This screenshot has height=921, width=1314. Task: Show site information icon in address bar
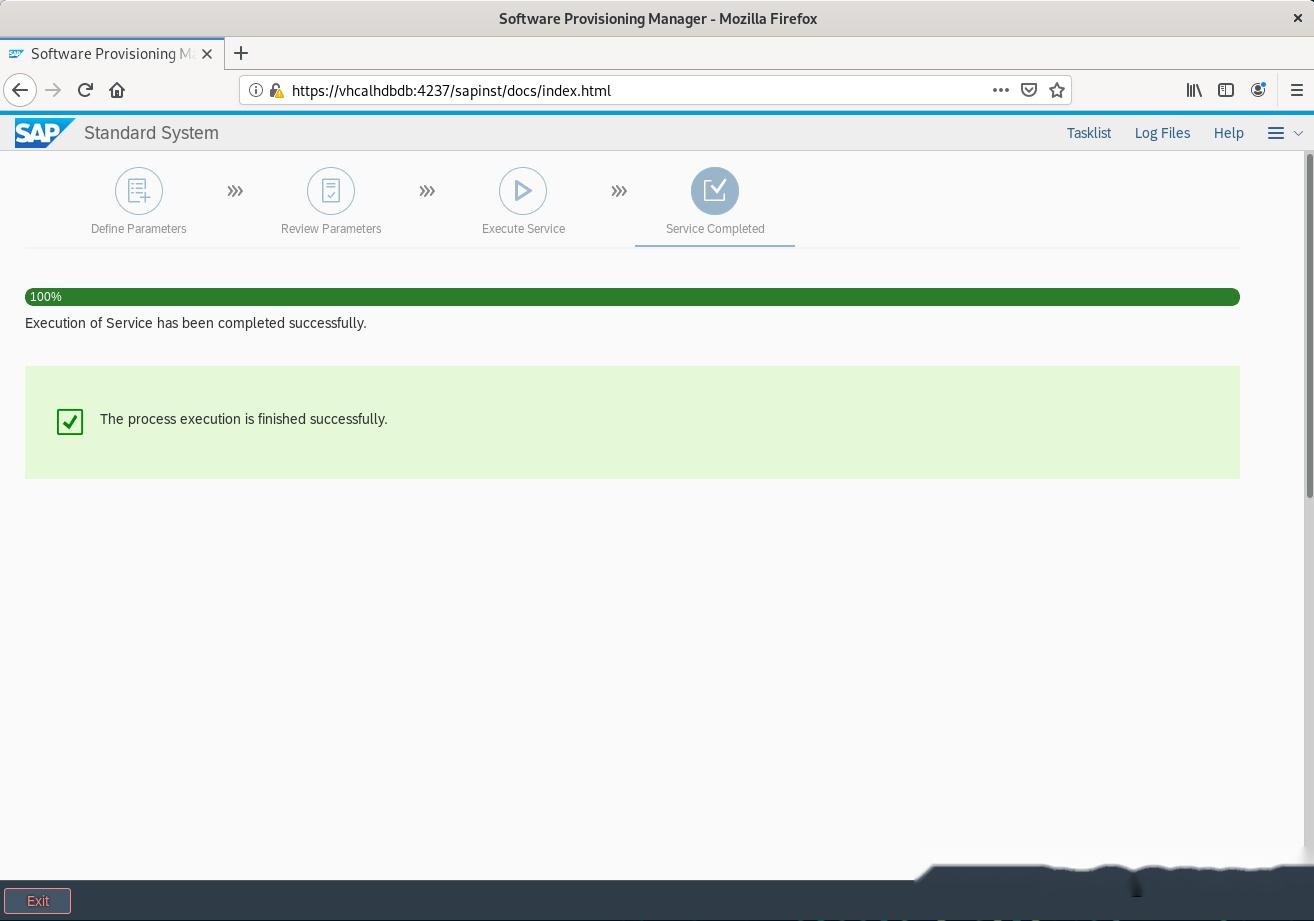[255, 90]
